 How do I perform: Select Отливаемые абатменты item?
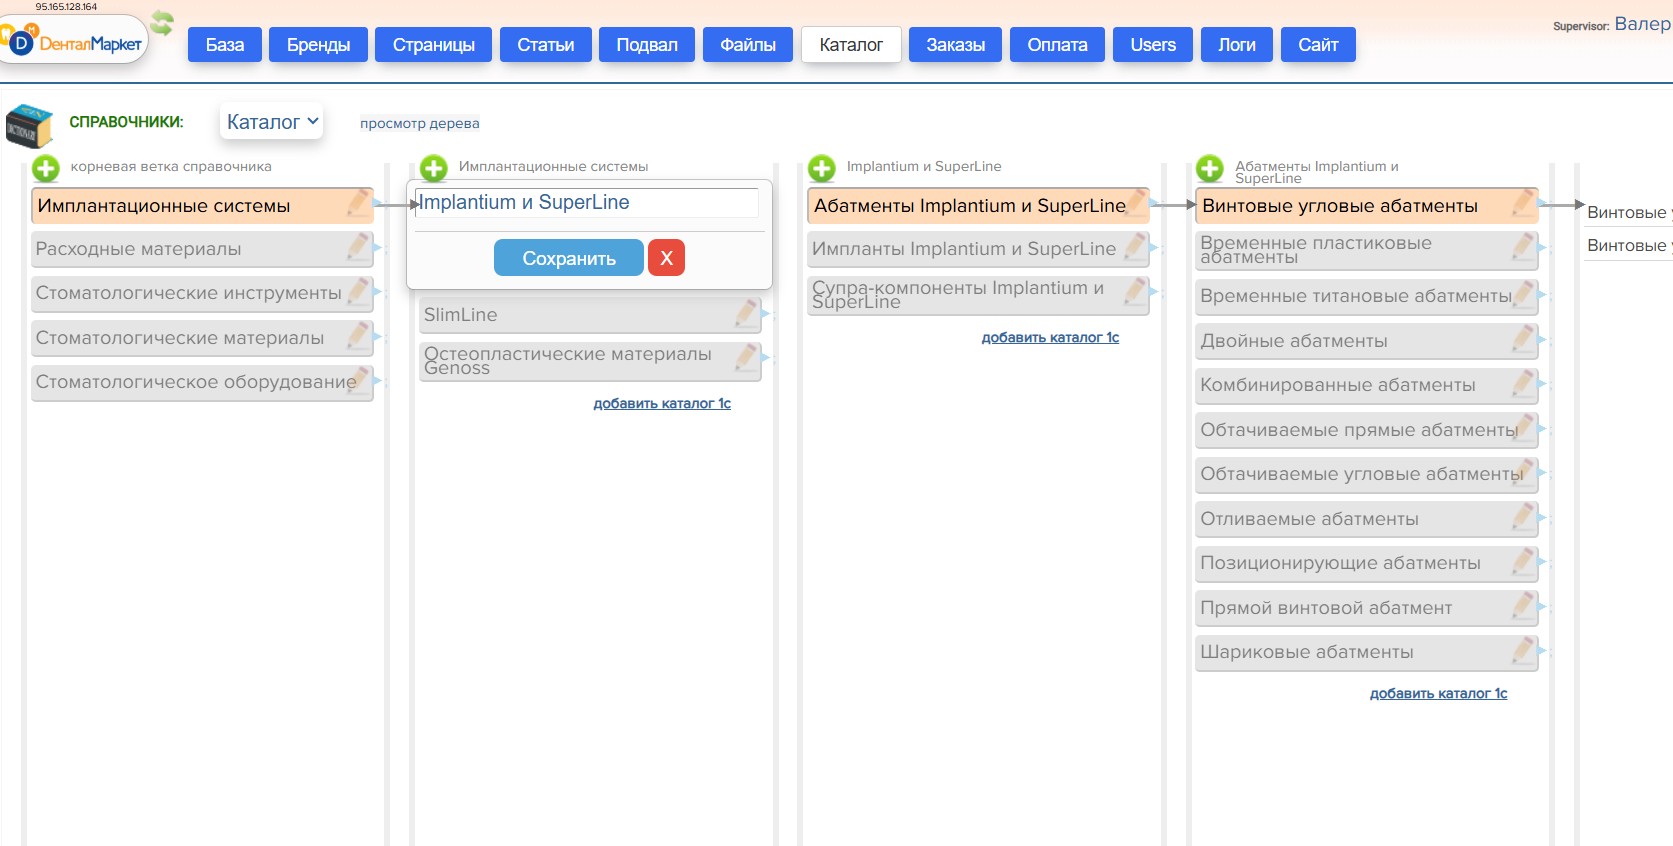point(1367,519)
